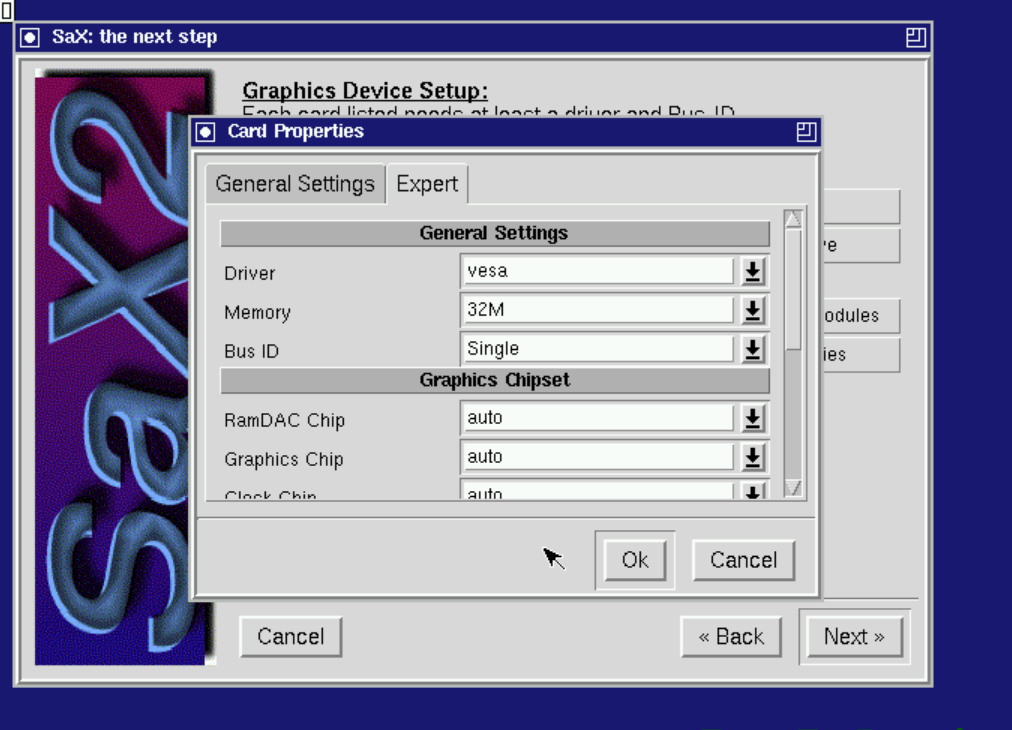Open Card Properties window menu icon
The width and height of the screenshot is (1012, 730).
pyautogui.click(x=205, y=132)
